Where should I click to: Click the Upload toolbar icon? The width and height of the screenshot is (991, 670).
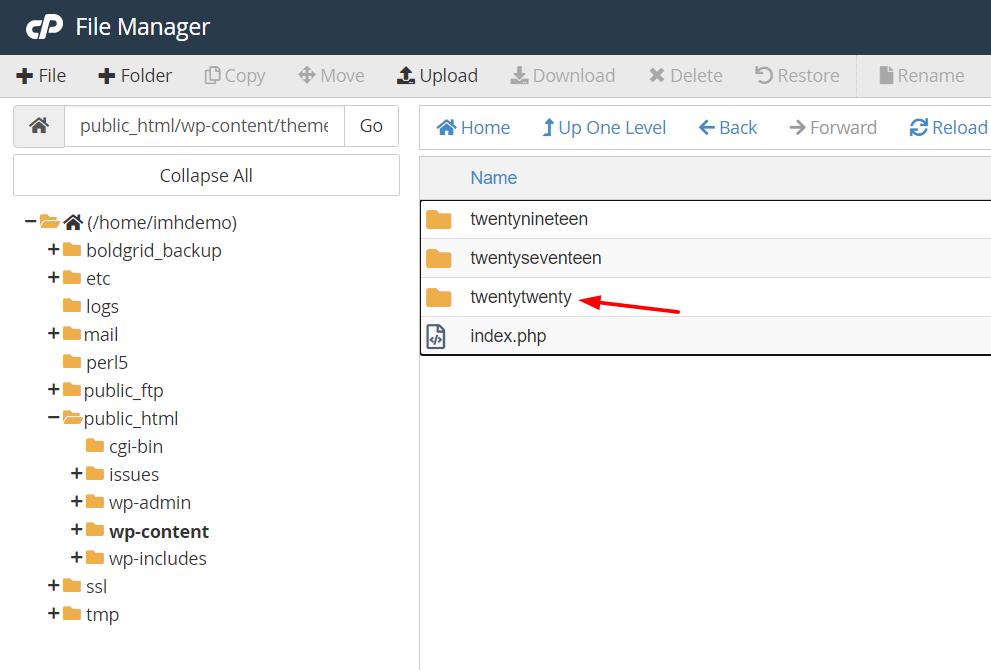405,76
